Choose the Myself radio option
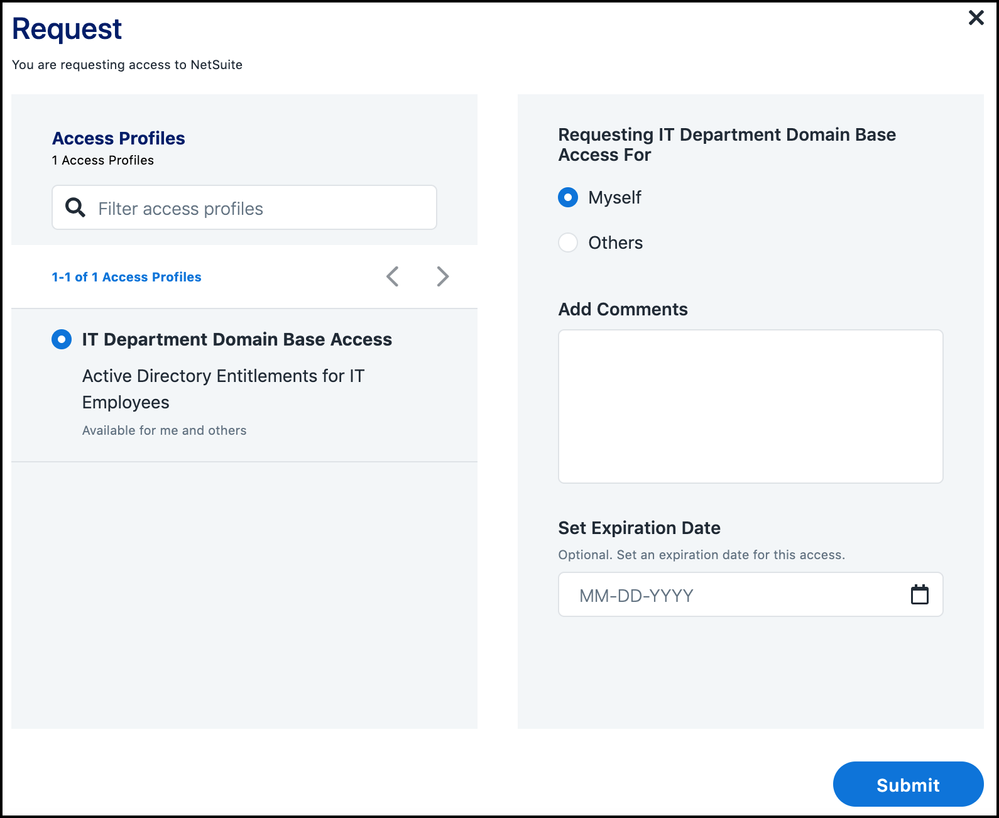This screenshot has height=818, width=999. click(x=568, y=198)
